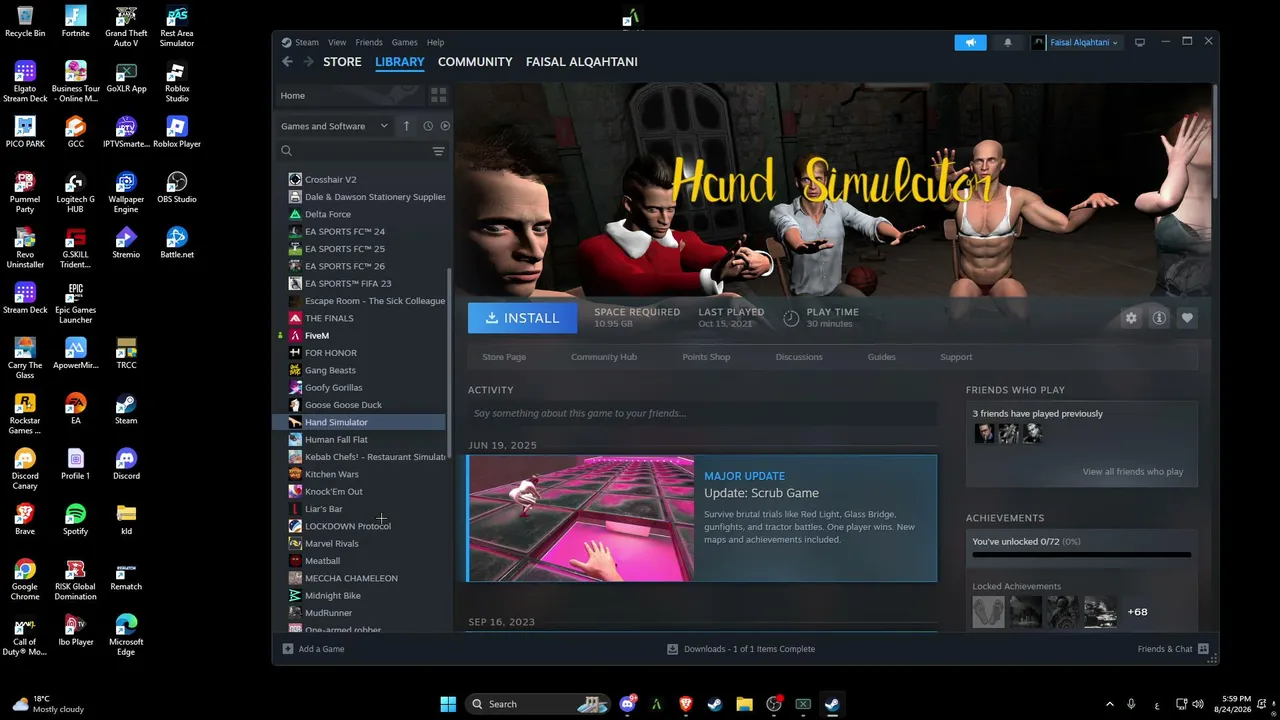
Task: Open the Recycle Bin
Action: click(25, 21)
